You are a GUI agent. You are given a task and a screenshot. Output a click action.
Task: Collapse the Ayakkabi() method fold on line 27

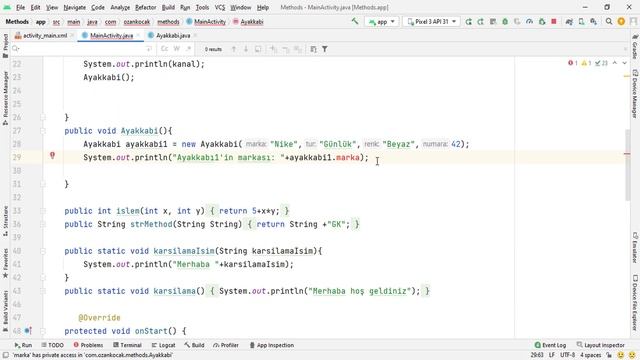(x=43, y=131)
